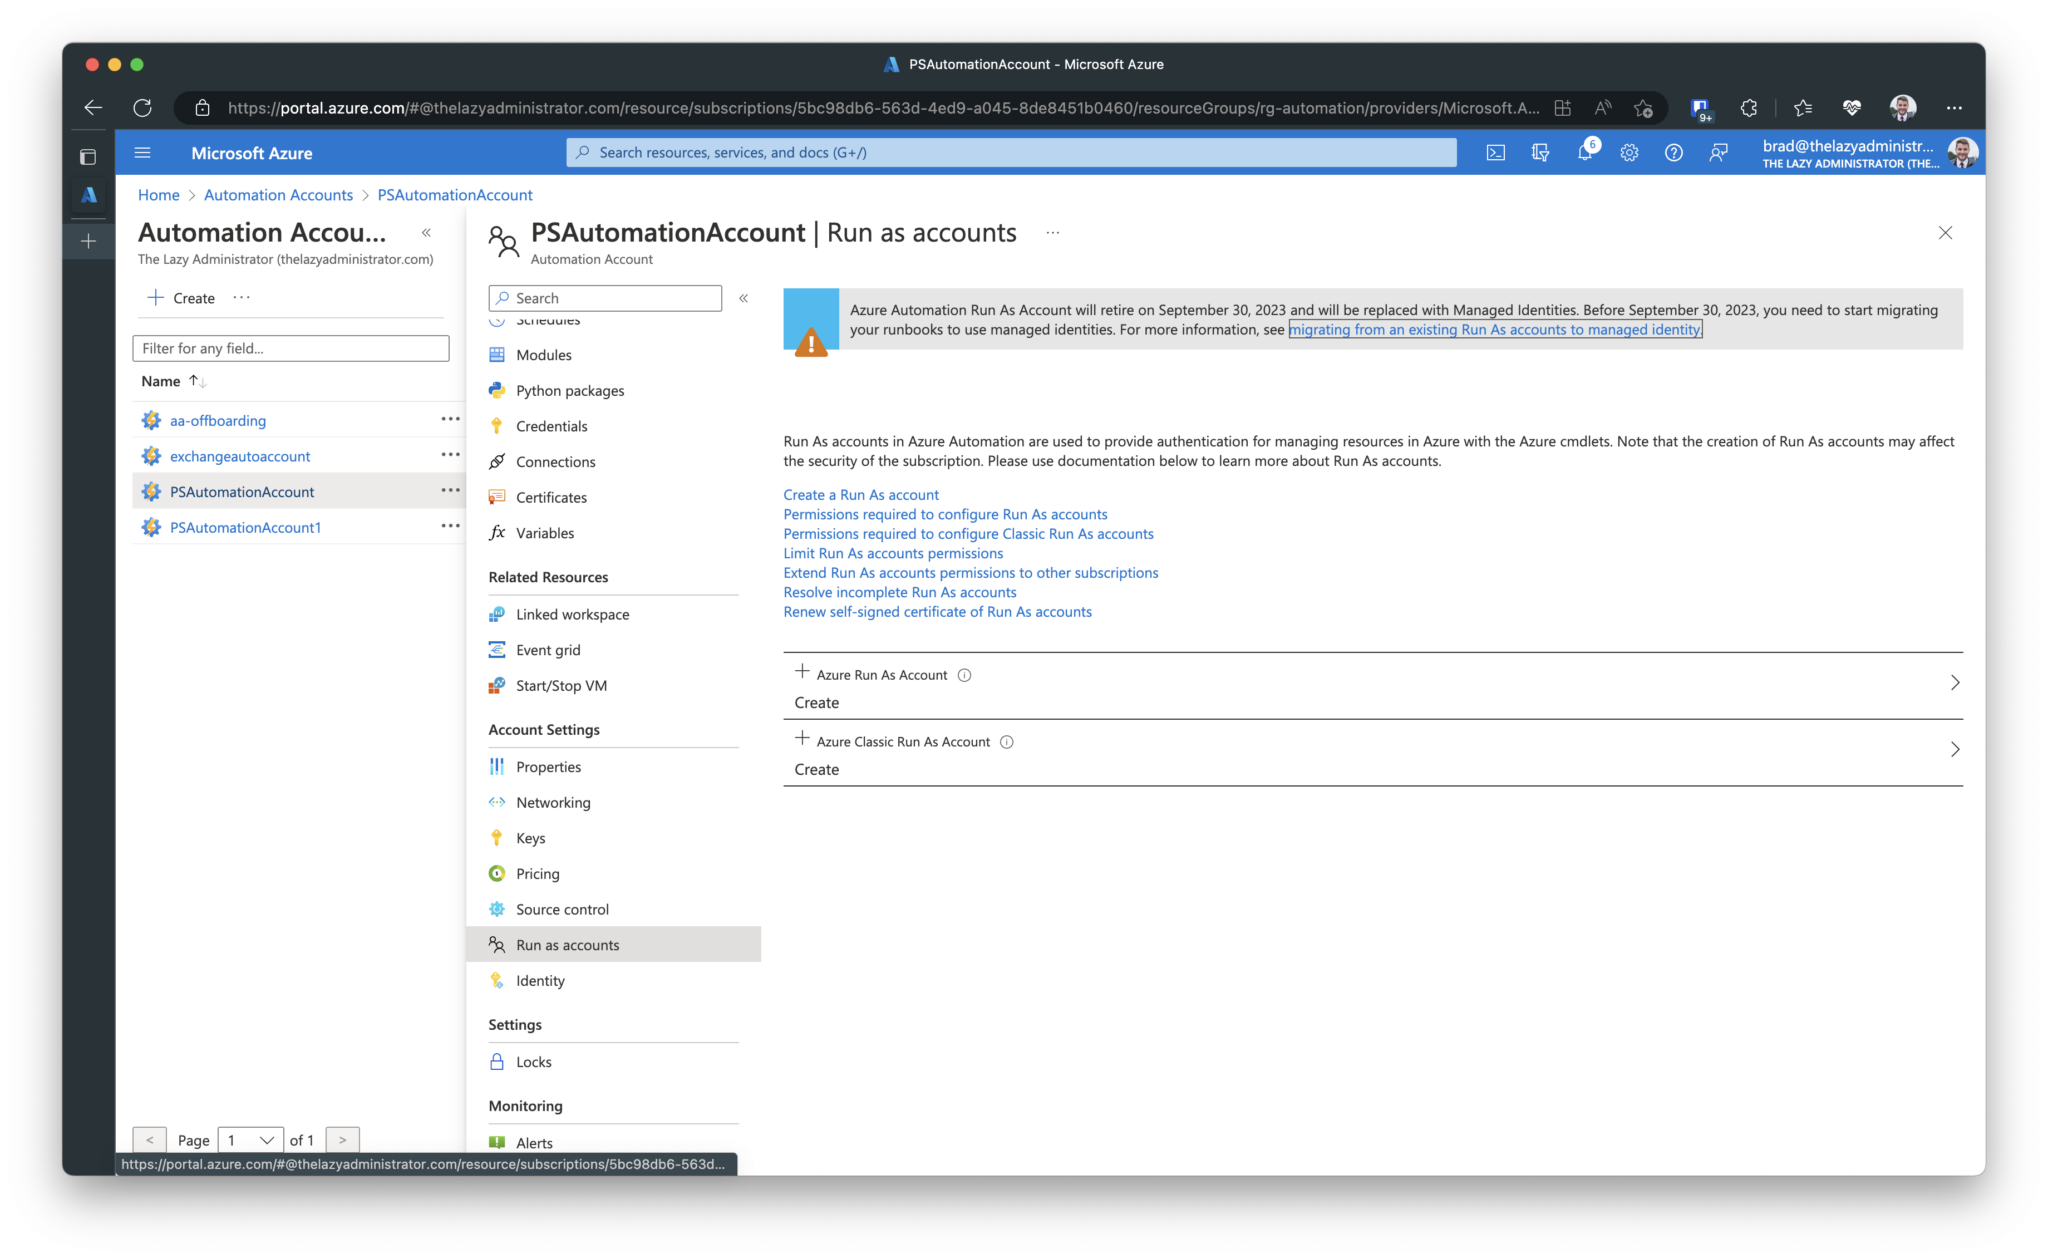Open browser settings and more menu

point(1953,108)
